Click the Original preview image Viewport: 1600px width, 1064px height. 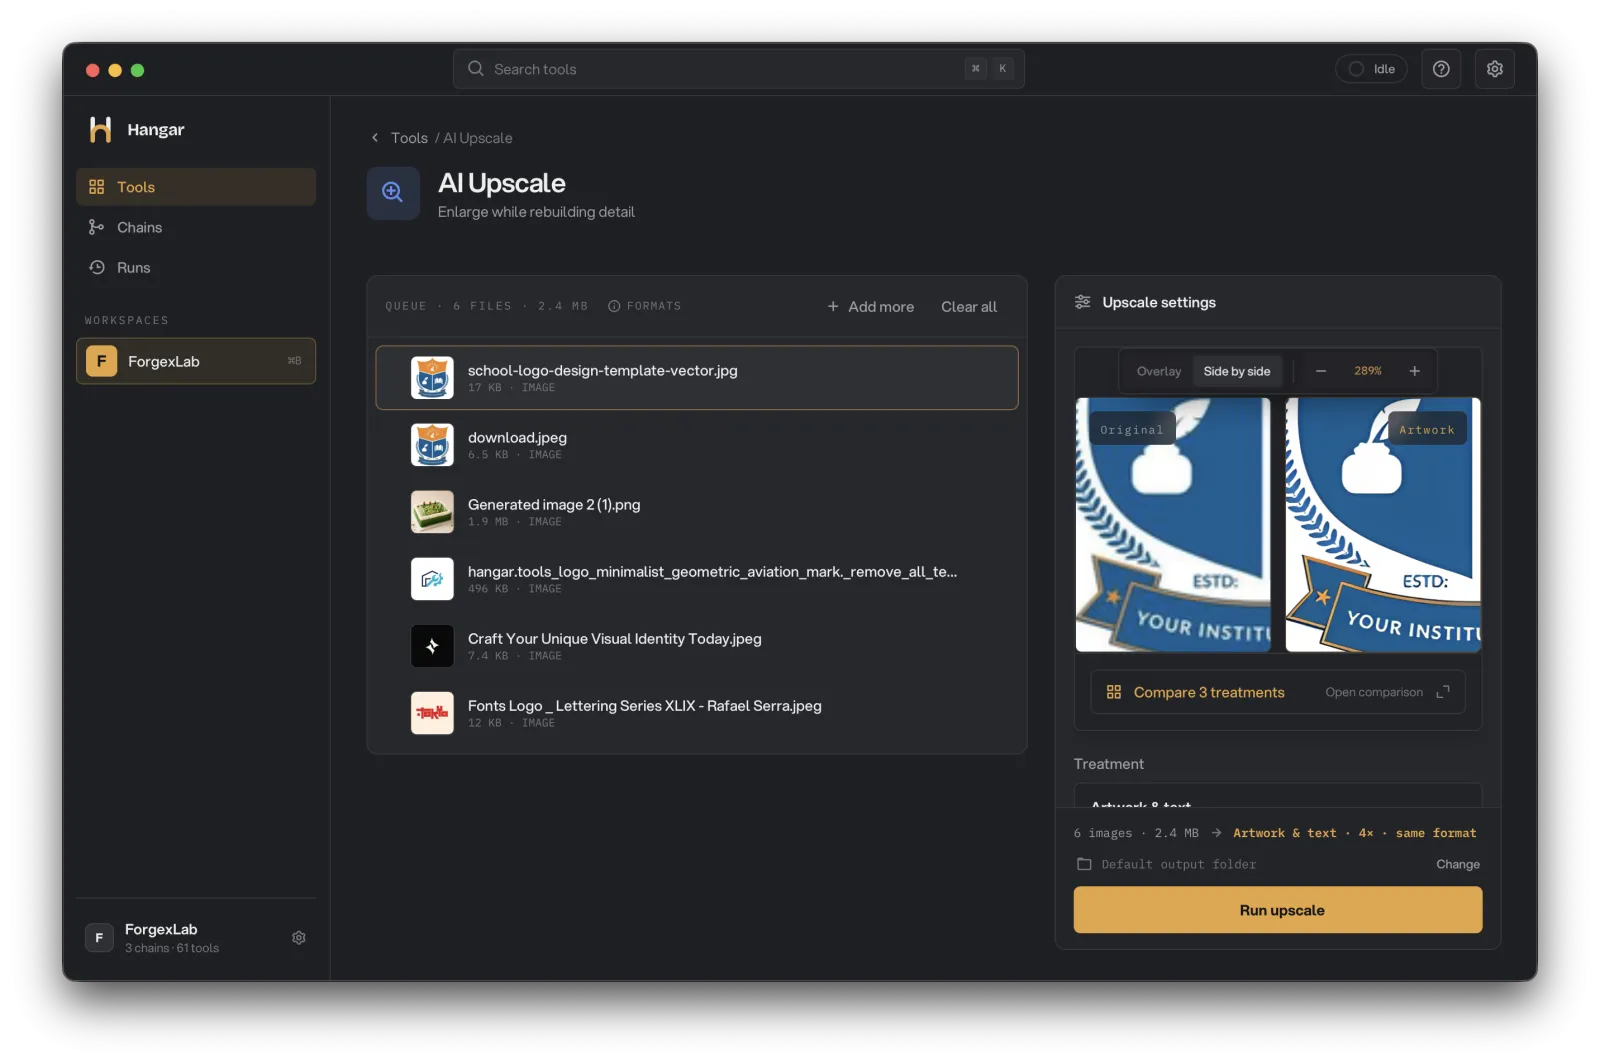coord(1173,525)
